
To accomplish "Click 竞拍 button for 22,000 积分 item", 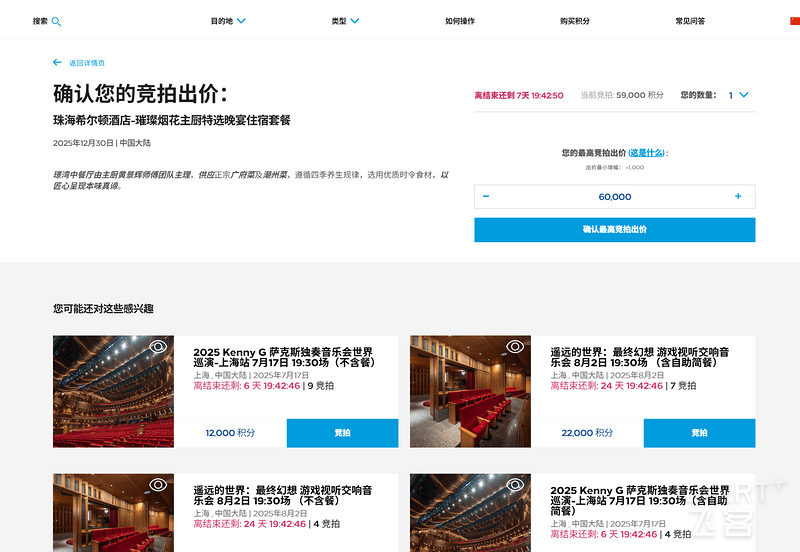I will (x=699, y=433).
